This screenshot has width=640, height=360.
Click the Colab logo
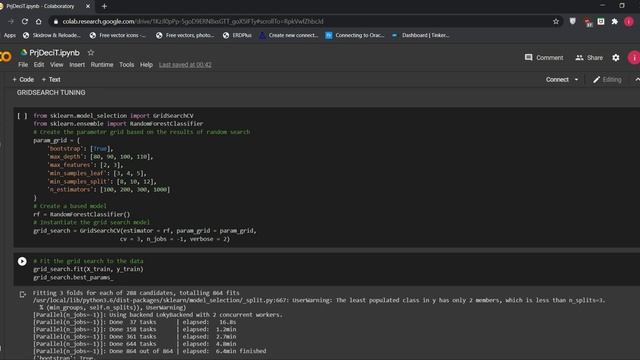coord(6,57)
